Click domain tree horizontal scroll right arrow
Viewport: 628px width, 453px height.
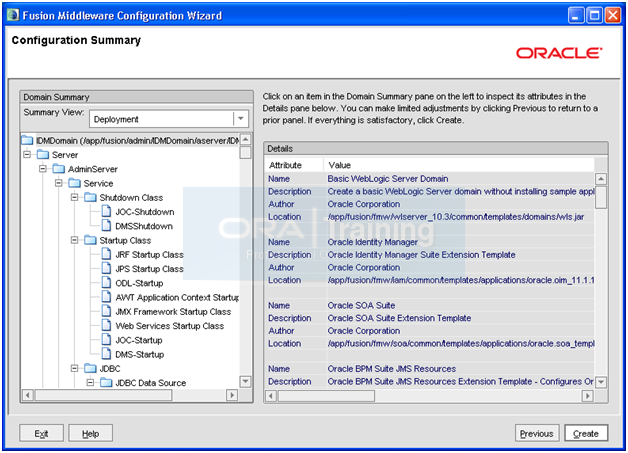[232, 395]
